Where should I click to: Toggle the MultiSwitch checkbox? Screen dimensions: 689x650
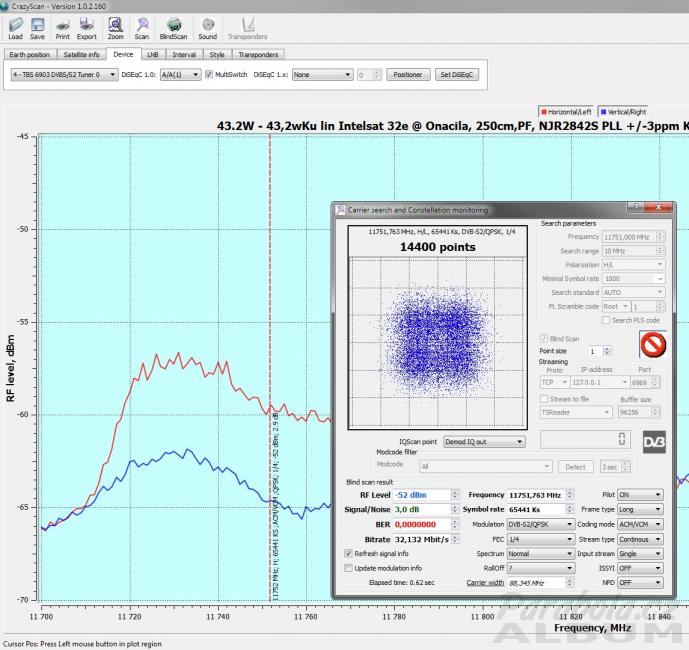[209, 74]
